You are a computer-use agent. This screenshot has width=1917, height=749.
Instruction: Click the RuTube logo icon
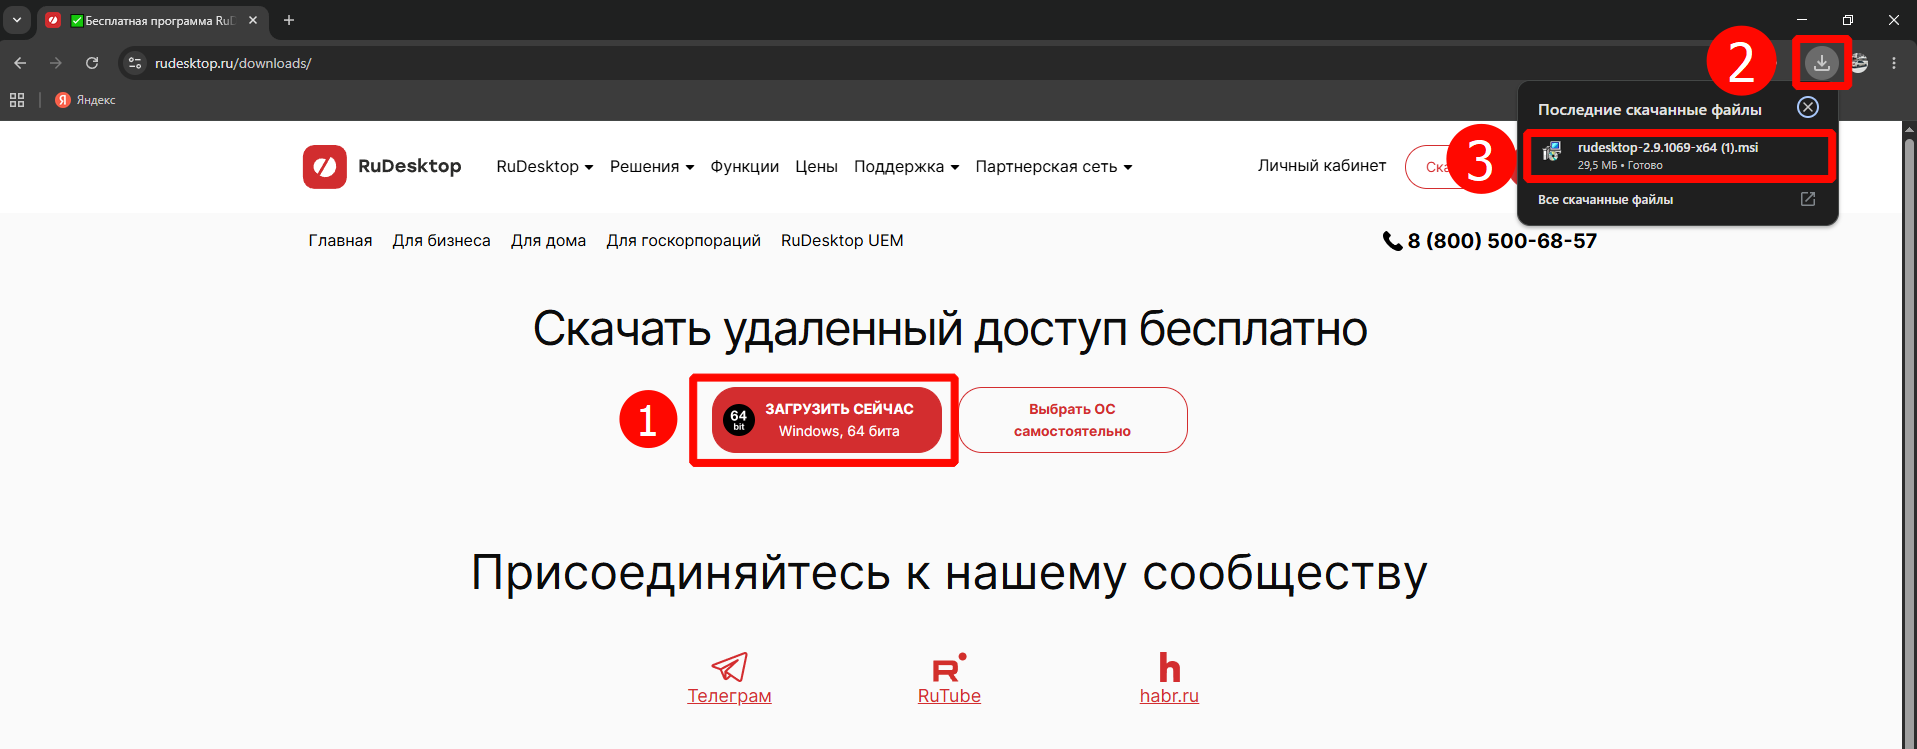[x=949, y=668]
